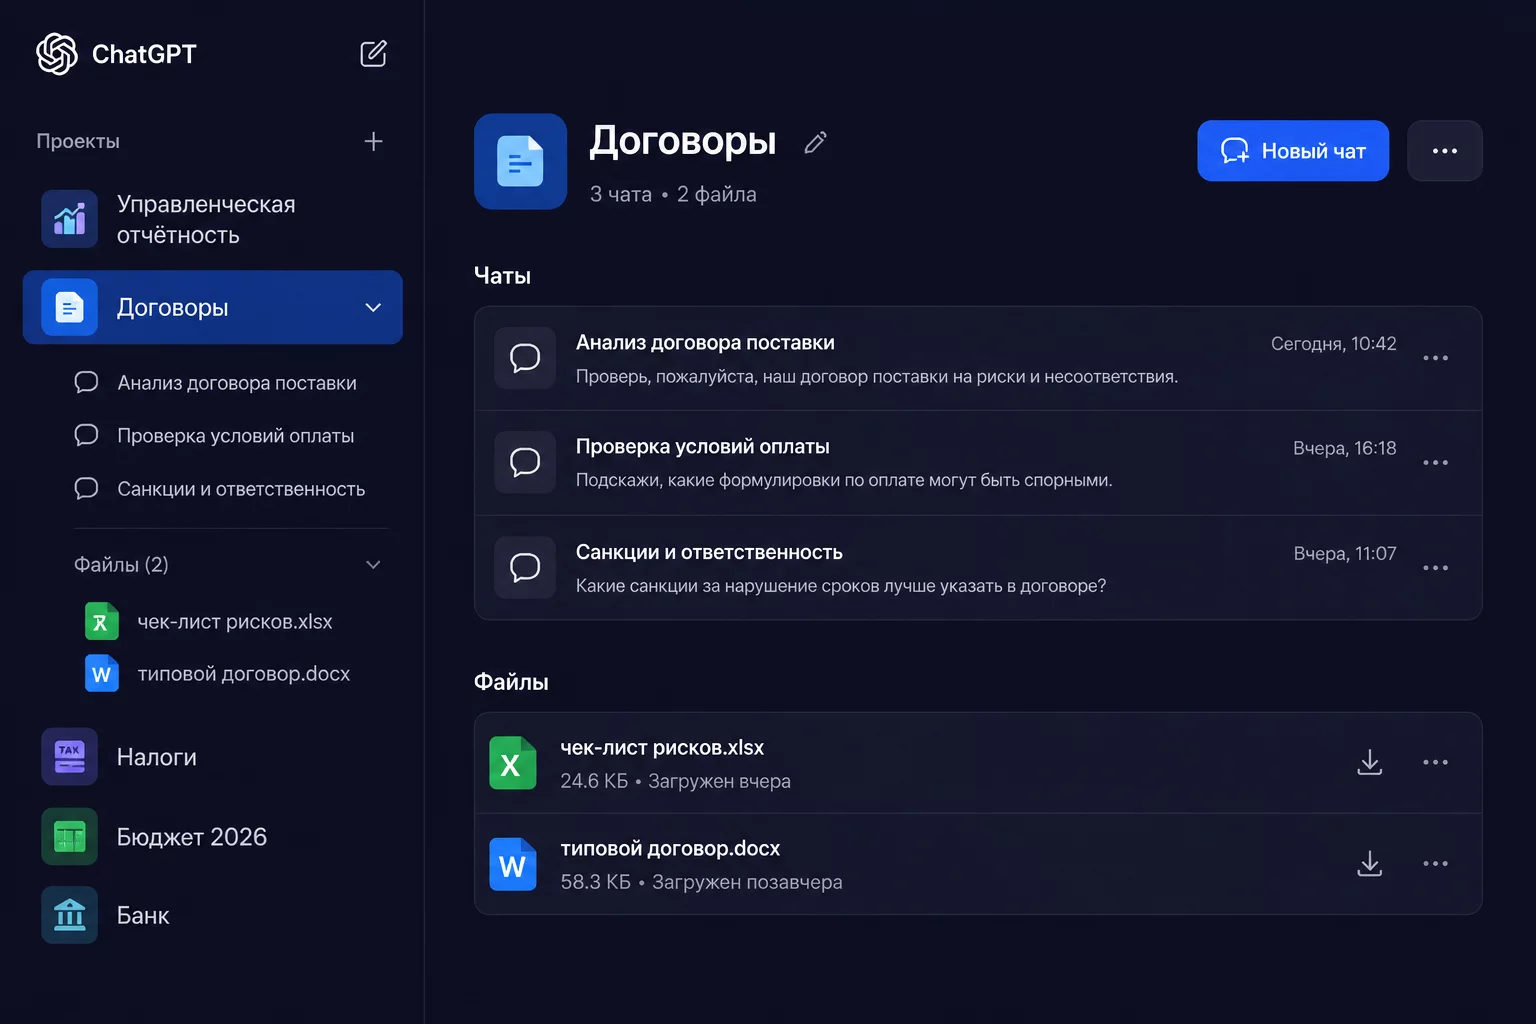
Task: Open project options three-dots button in header
Action: tap(1444, 151)
